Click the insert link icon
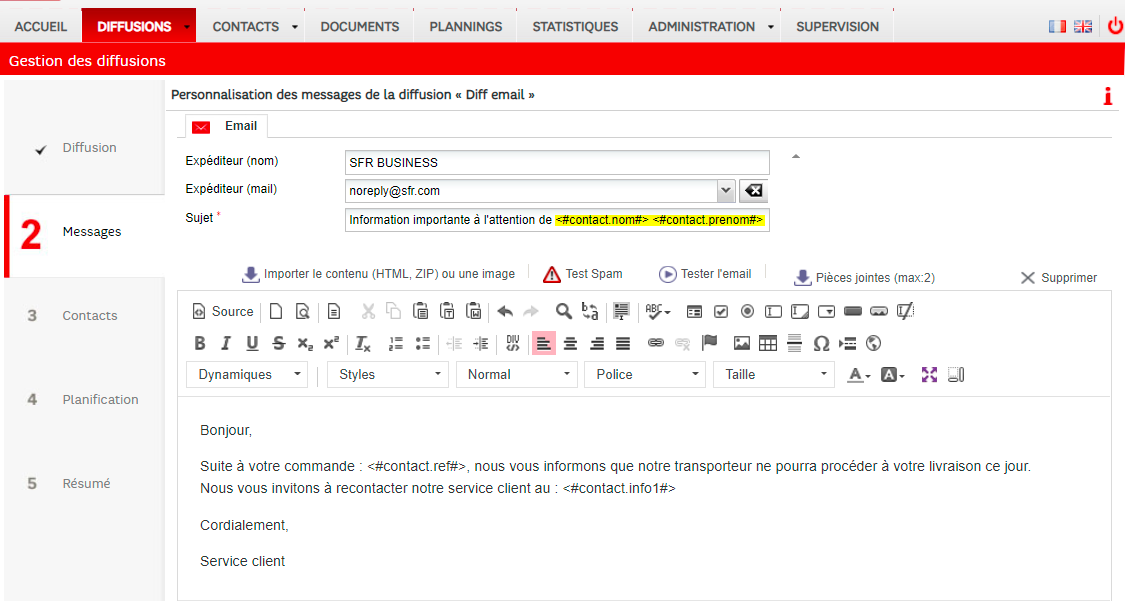Viewport: 1125px width, 601px height. point(656,343)
